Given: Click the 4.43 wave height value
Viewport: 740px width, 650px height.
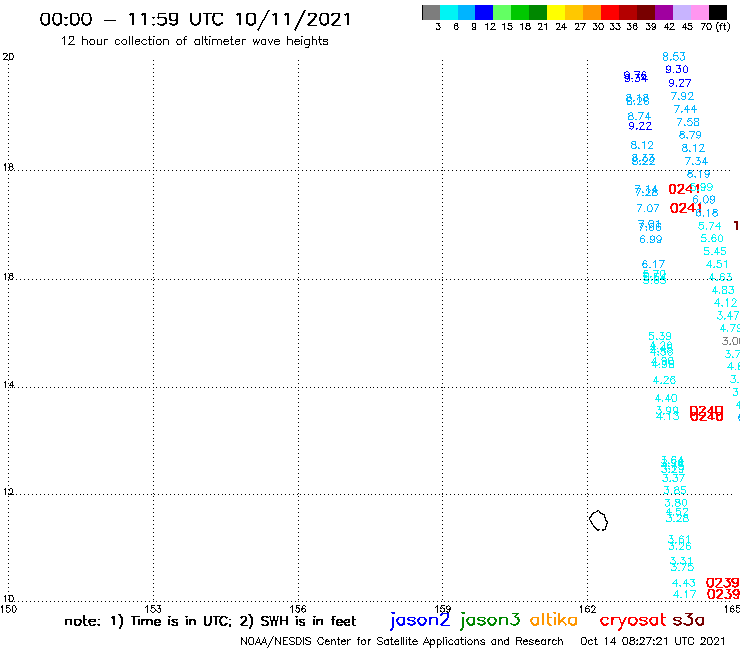Looking at the screenshot, I should coord(683,583).
